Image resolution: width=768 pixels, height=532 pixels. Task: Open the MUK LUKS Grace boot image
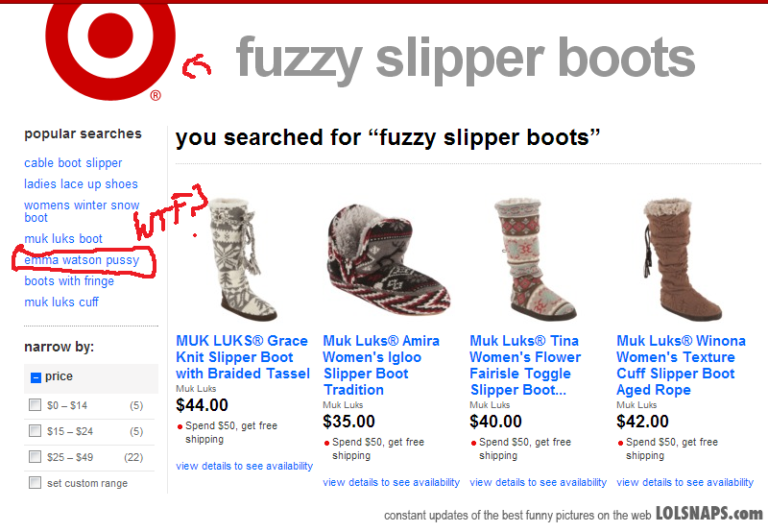pos(241,260)
